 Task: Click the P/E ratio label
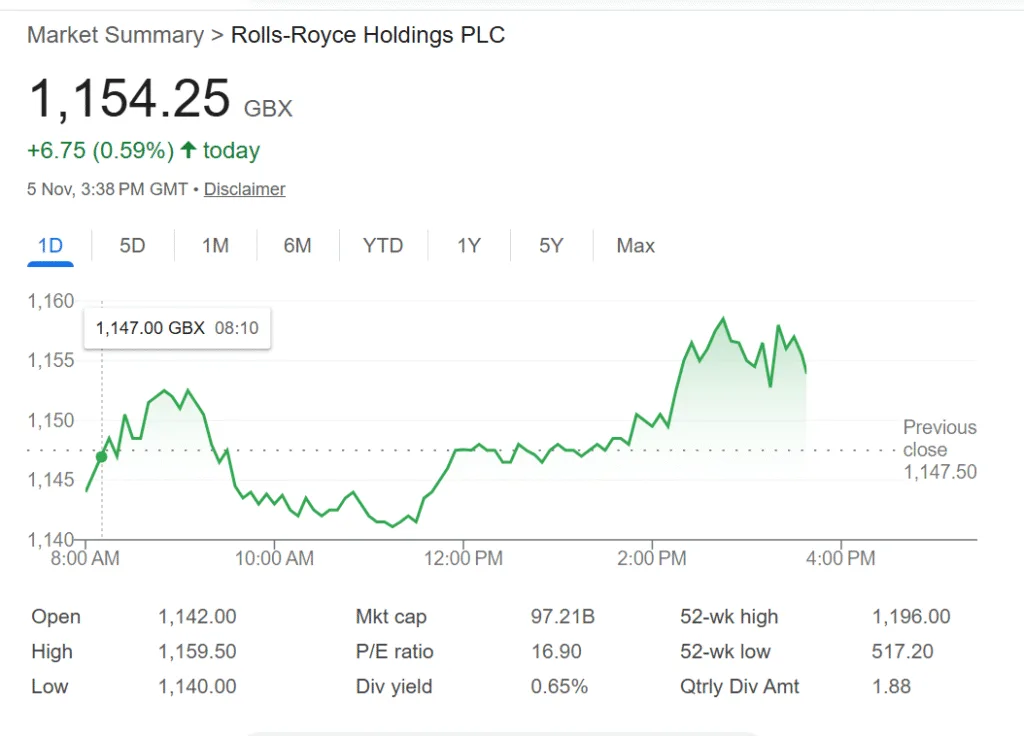[x=394, y=652]
